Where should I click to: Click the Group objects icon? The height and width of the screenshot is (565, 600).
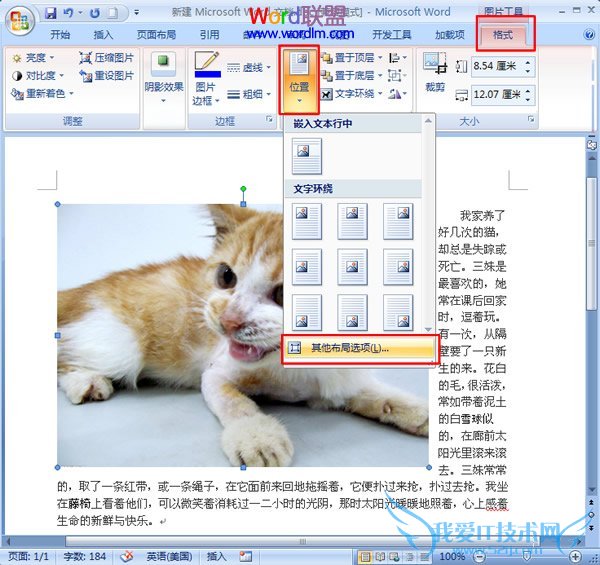click(x=398, y=76)
